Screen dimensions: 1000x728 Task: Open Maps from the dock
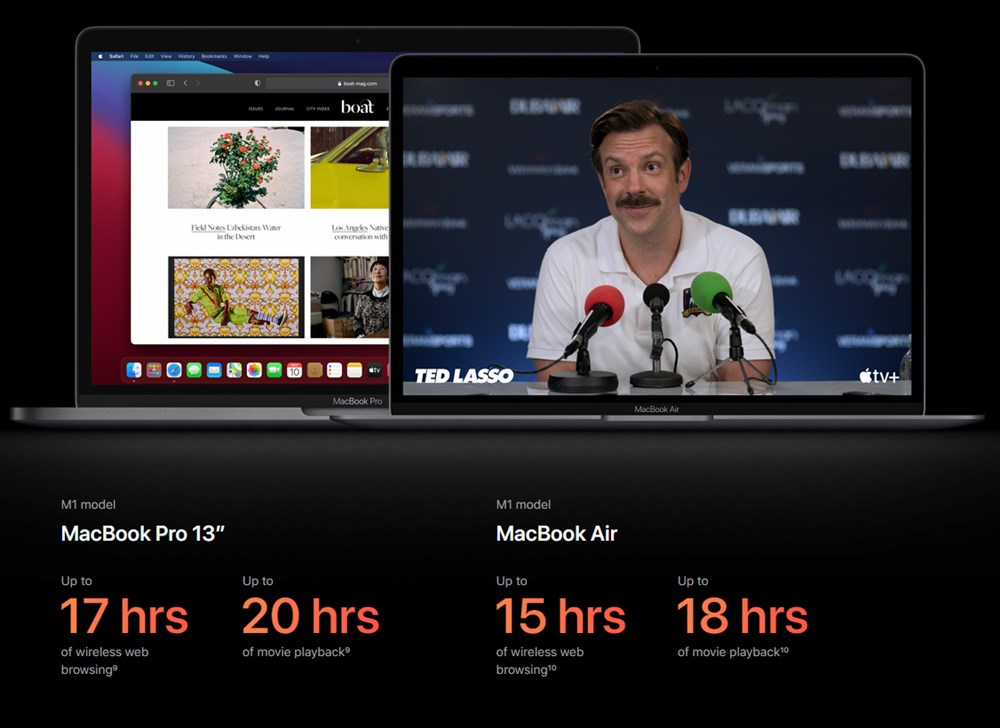point(234,370)
